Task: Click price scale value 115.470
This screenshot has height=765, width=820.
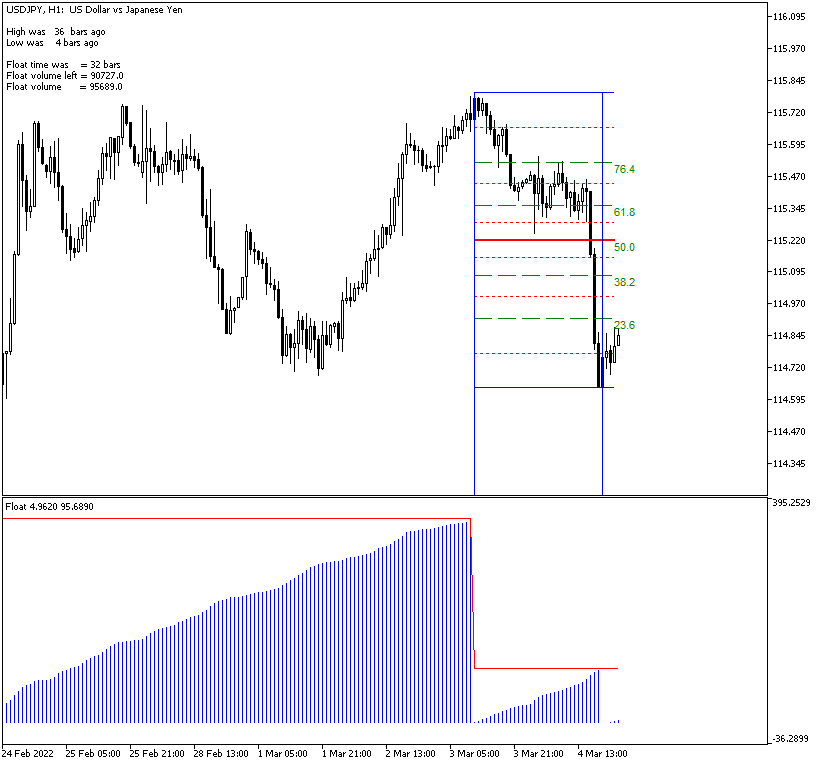Action: click(x=789, y=177)
